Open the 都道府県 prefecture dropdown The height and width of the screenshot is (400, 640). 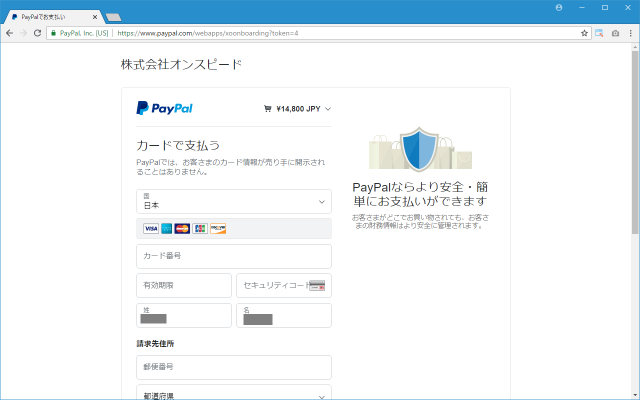[x=234, y=392]
